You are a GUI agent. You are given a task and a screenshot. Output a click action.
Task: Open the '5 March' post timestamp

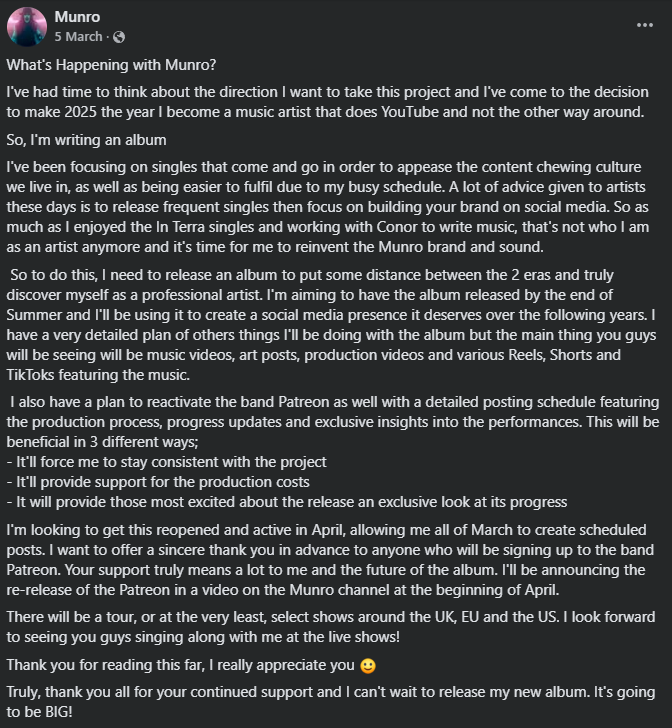click(78, 37)
